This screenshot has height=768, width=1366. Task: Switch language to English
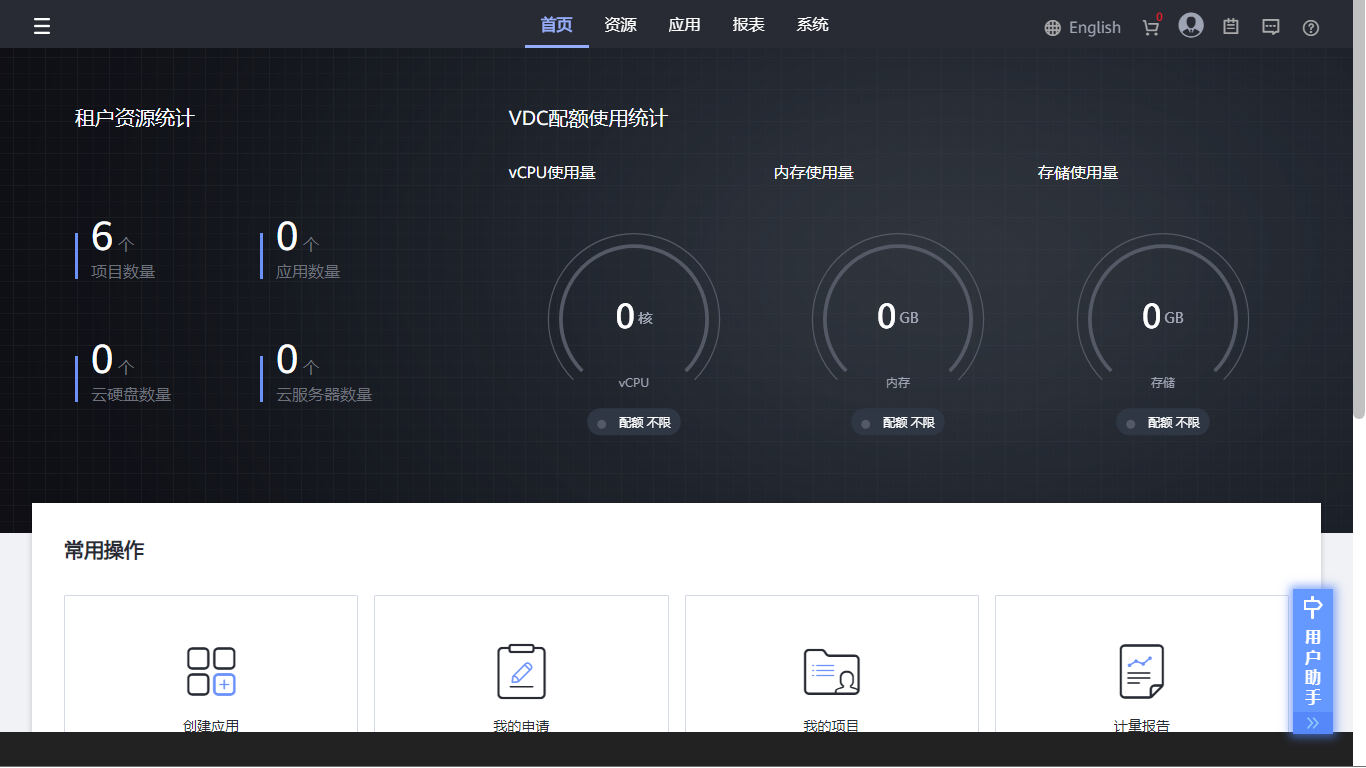(1082, 28)
